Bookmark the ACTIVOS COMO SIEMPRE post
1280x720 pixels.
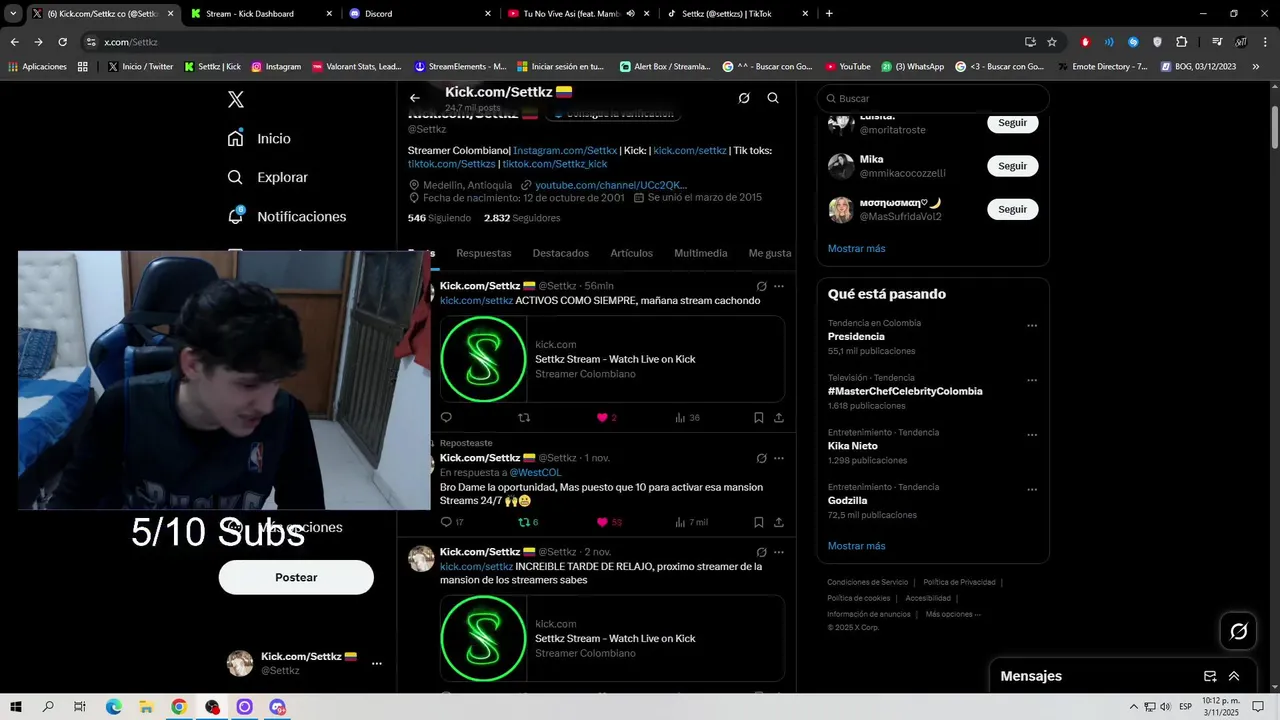[758, 418]
